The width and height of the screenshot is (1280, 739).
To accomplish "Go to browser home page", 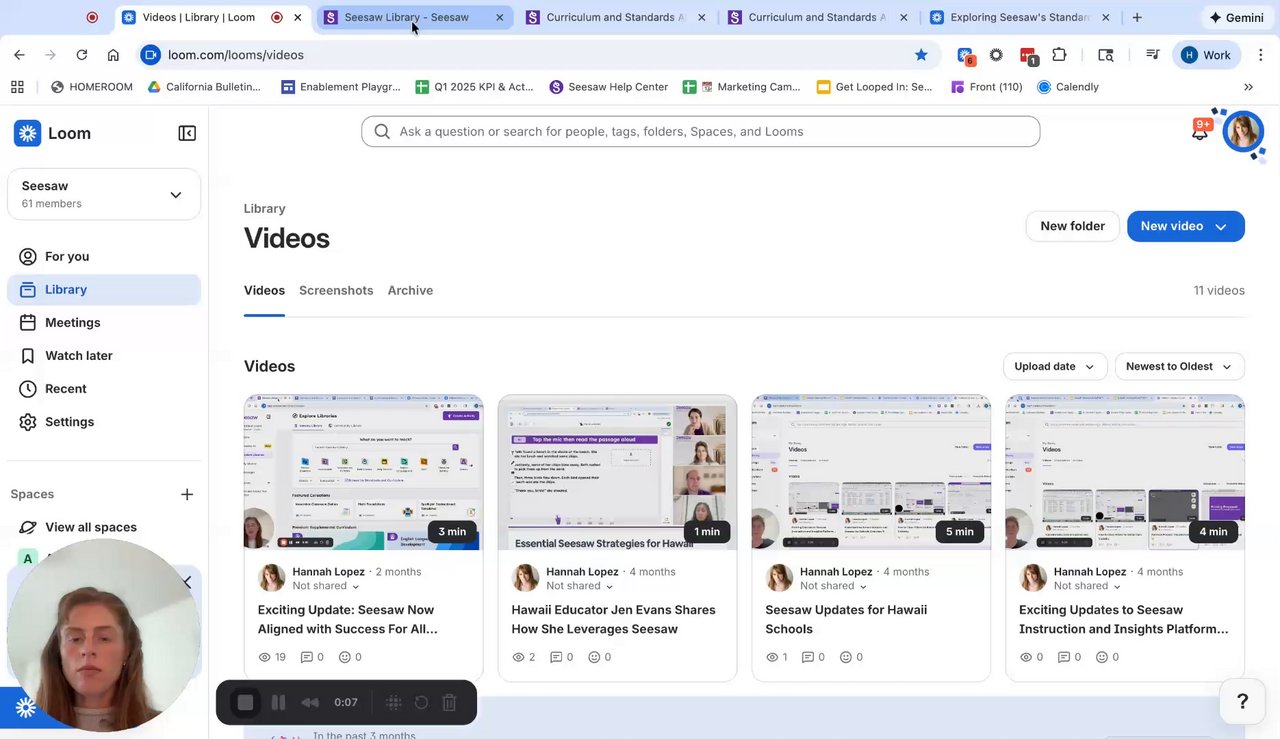I will pos(113,55).
